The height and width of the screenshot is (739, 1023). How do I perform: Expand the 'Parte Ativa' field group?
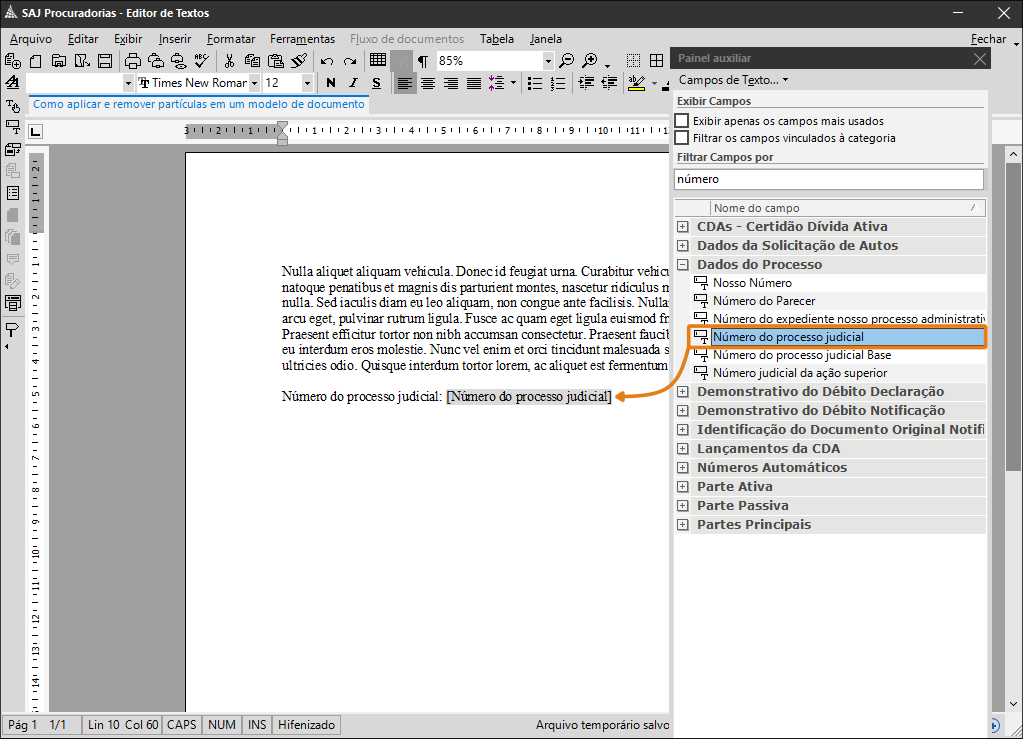tap(683, 487)
